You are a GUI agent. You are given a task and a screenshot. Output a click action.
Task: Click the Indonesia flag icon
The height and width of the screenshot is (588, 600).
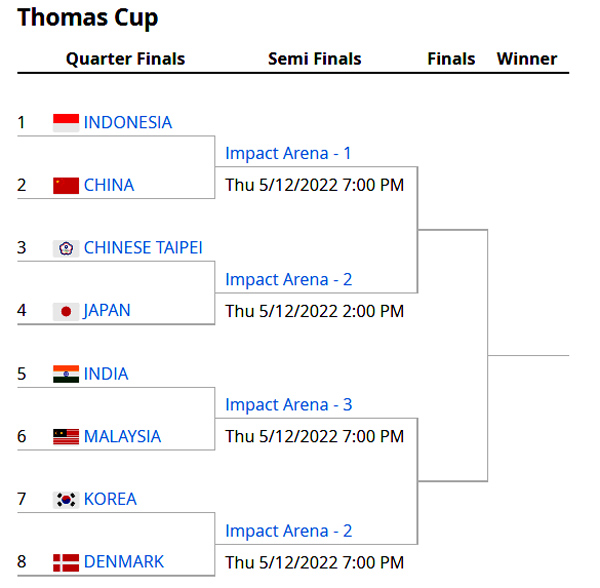click(x=66, y=123)
